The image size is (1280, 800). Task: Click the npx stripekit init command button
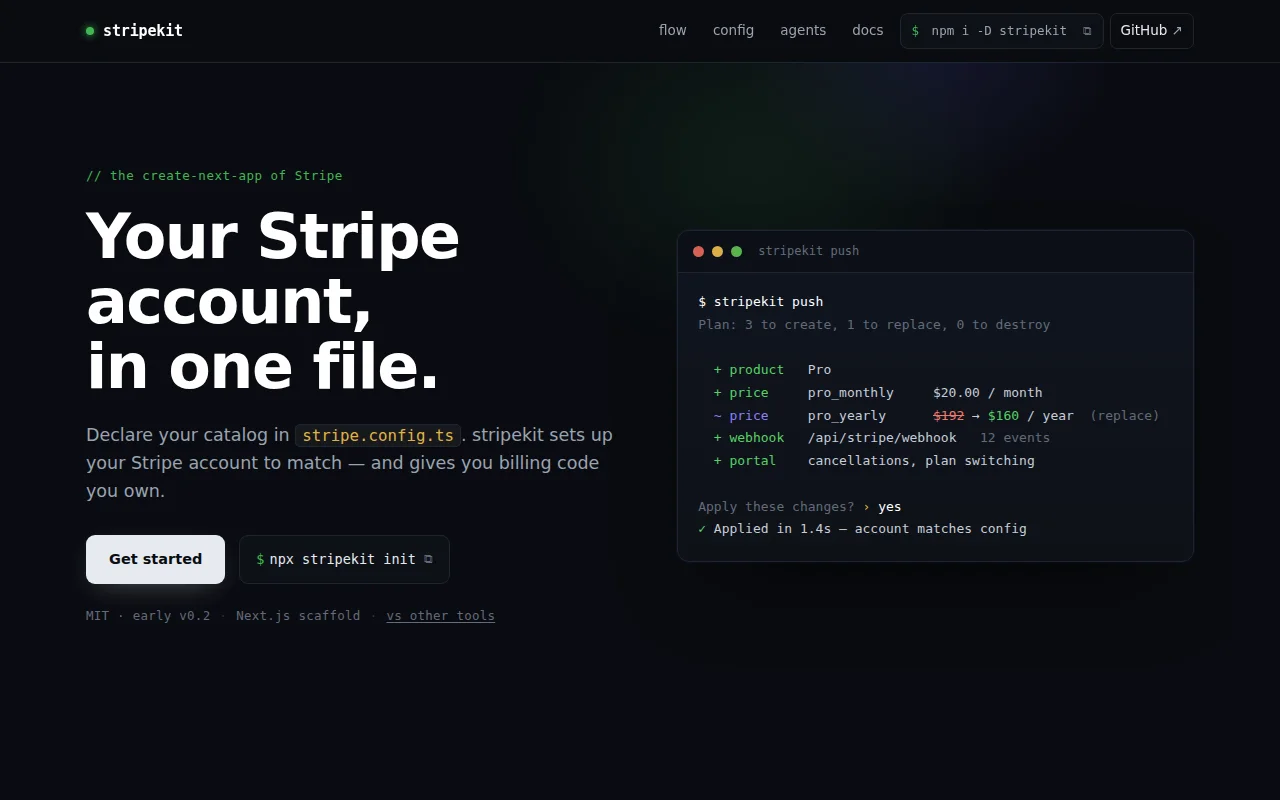344,559
